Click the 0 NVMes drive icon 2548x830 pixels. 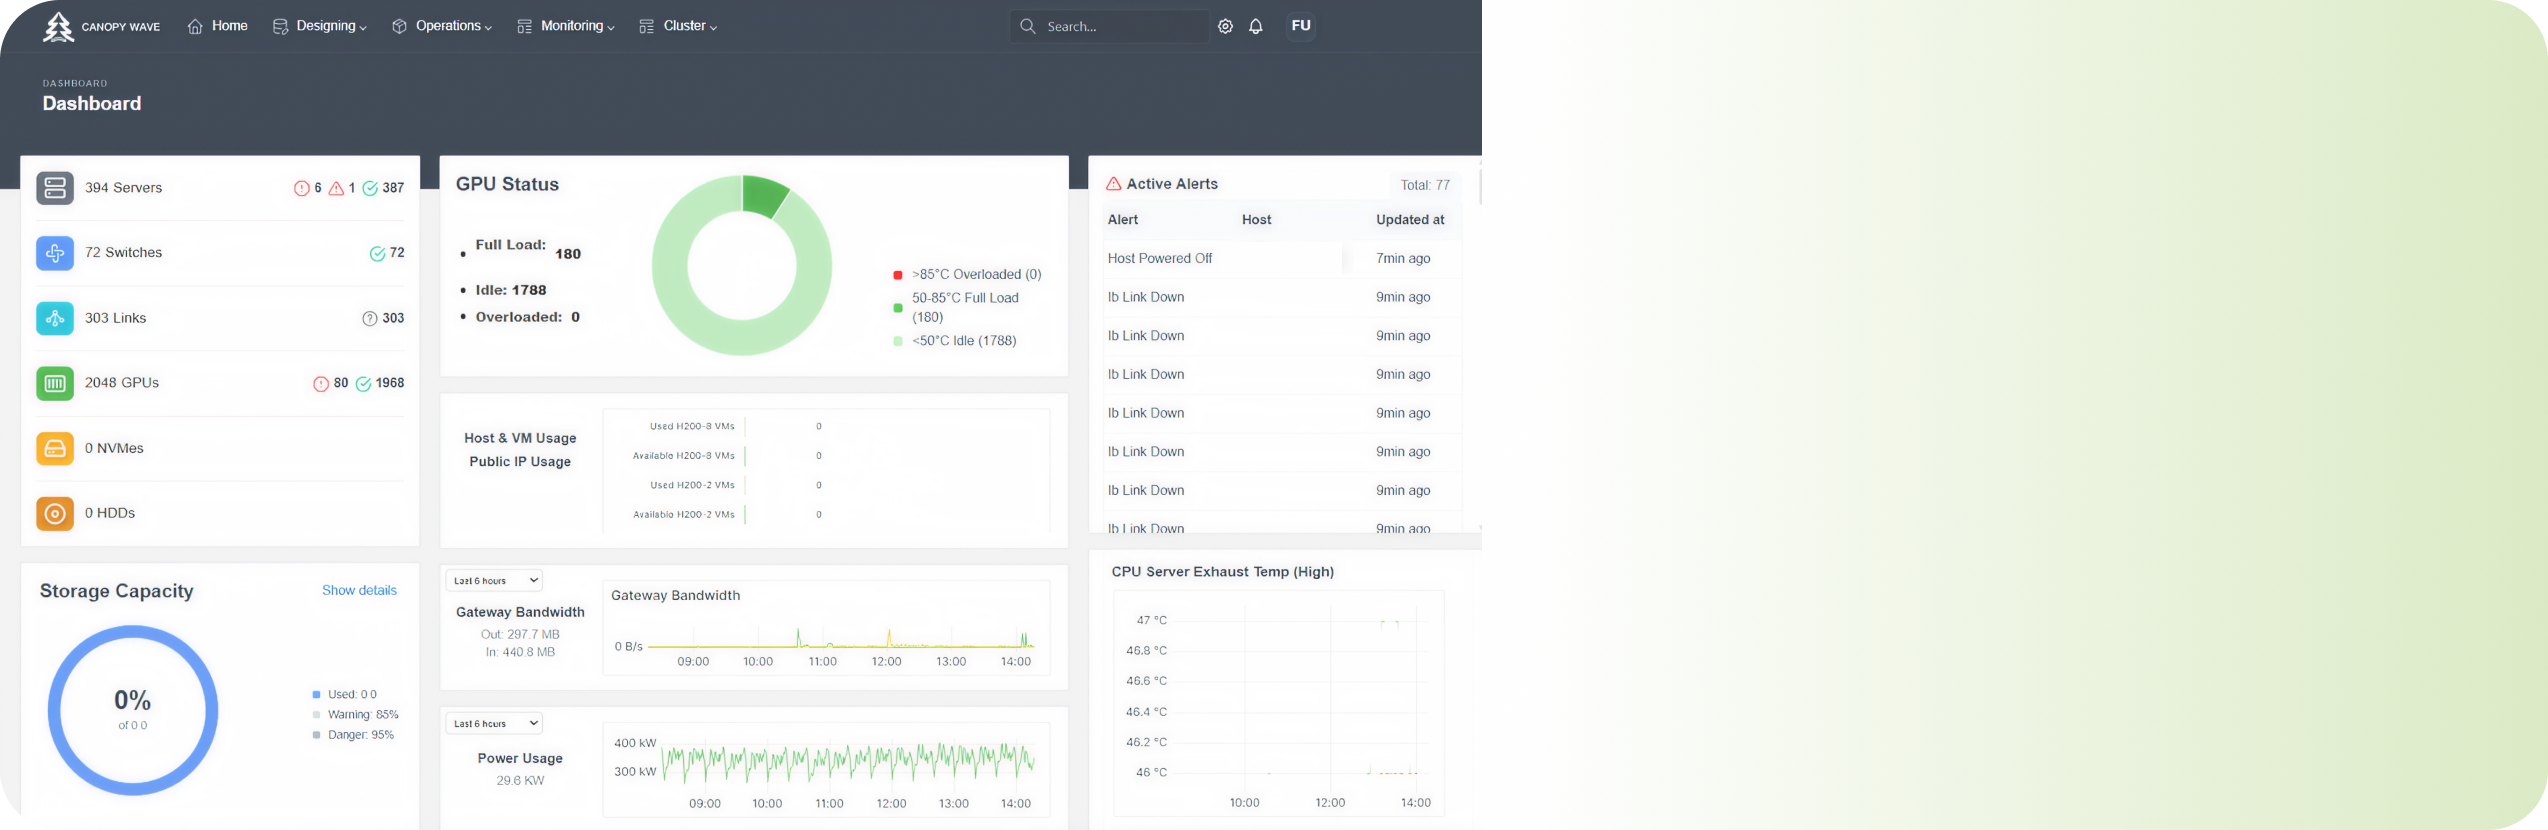pyautogui.click(x=55, y=448)
